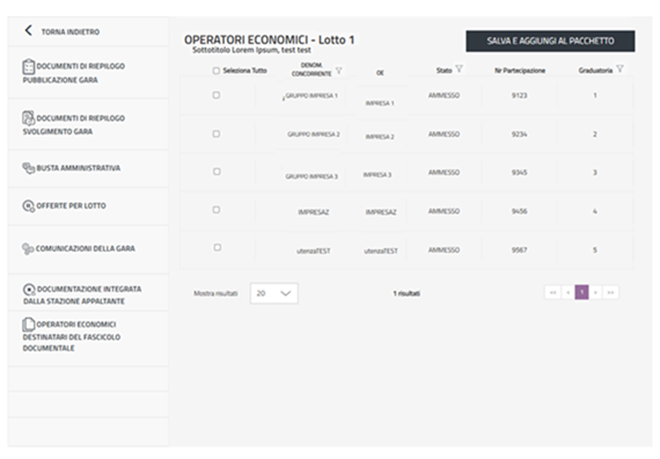
Task: Click the Documenti di Riepilogo Pubblicazione Gara icon
Action: (28, 66)
